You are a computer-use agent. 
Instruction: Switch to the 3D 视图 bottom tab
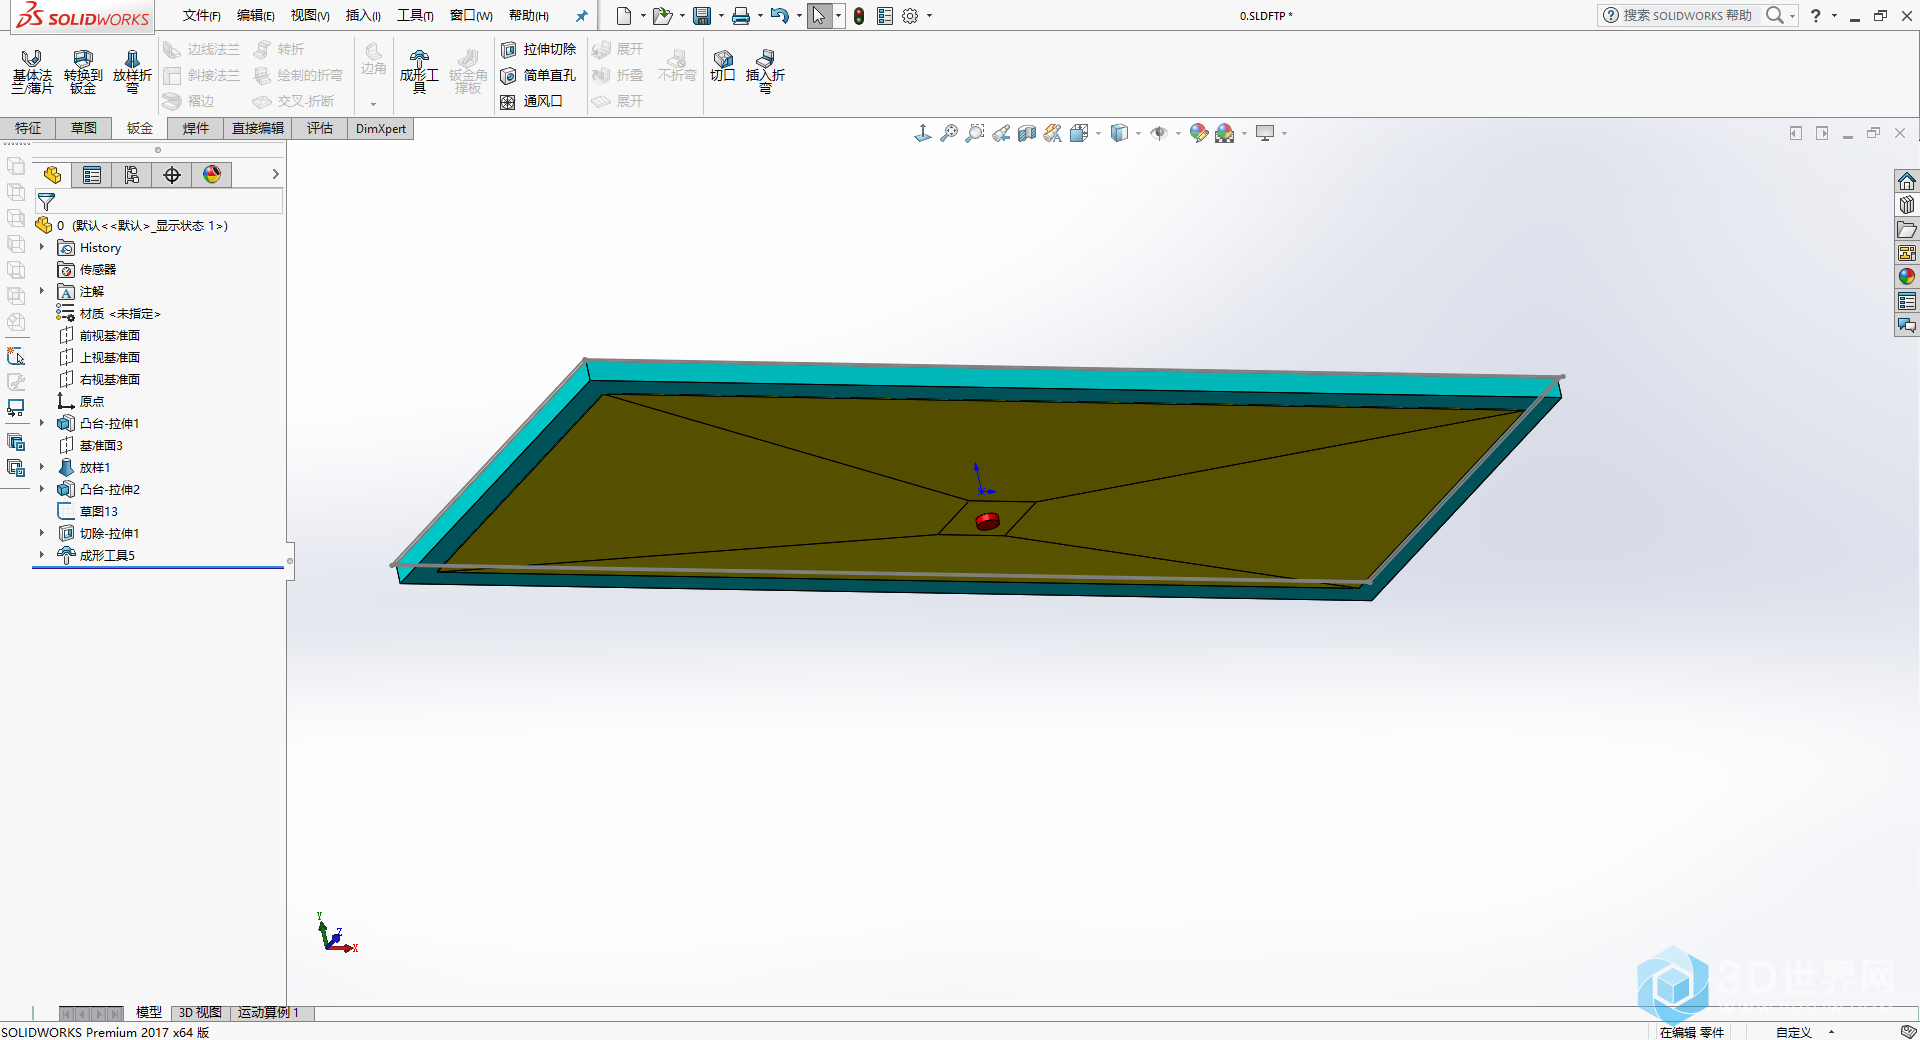tap(200, 1013)
